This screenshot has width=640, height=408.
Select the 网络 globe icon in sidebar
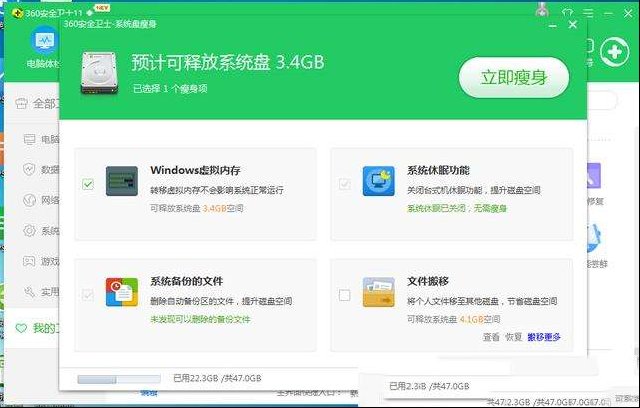pos(29,200)
